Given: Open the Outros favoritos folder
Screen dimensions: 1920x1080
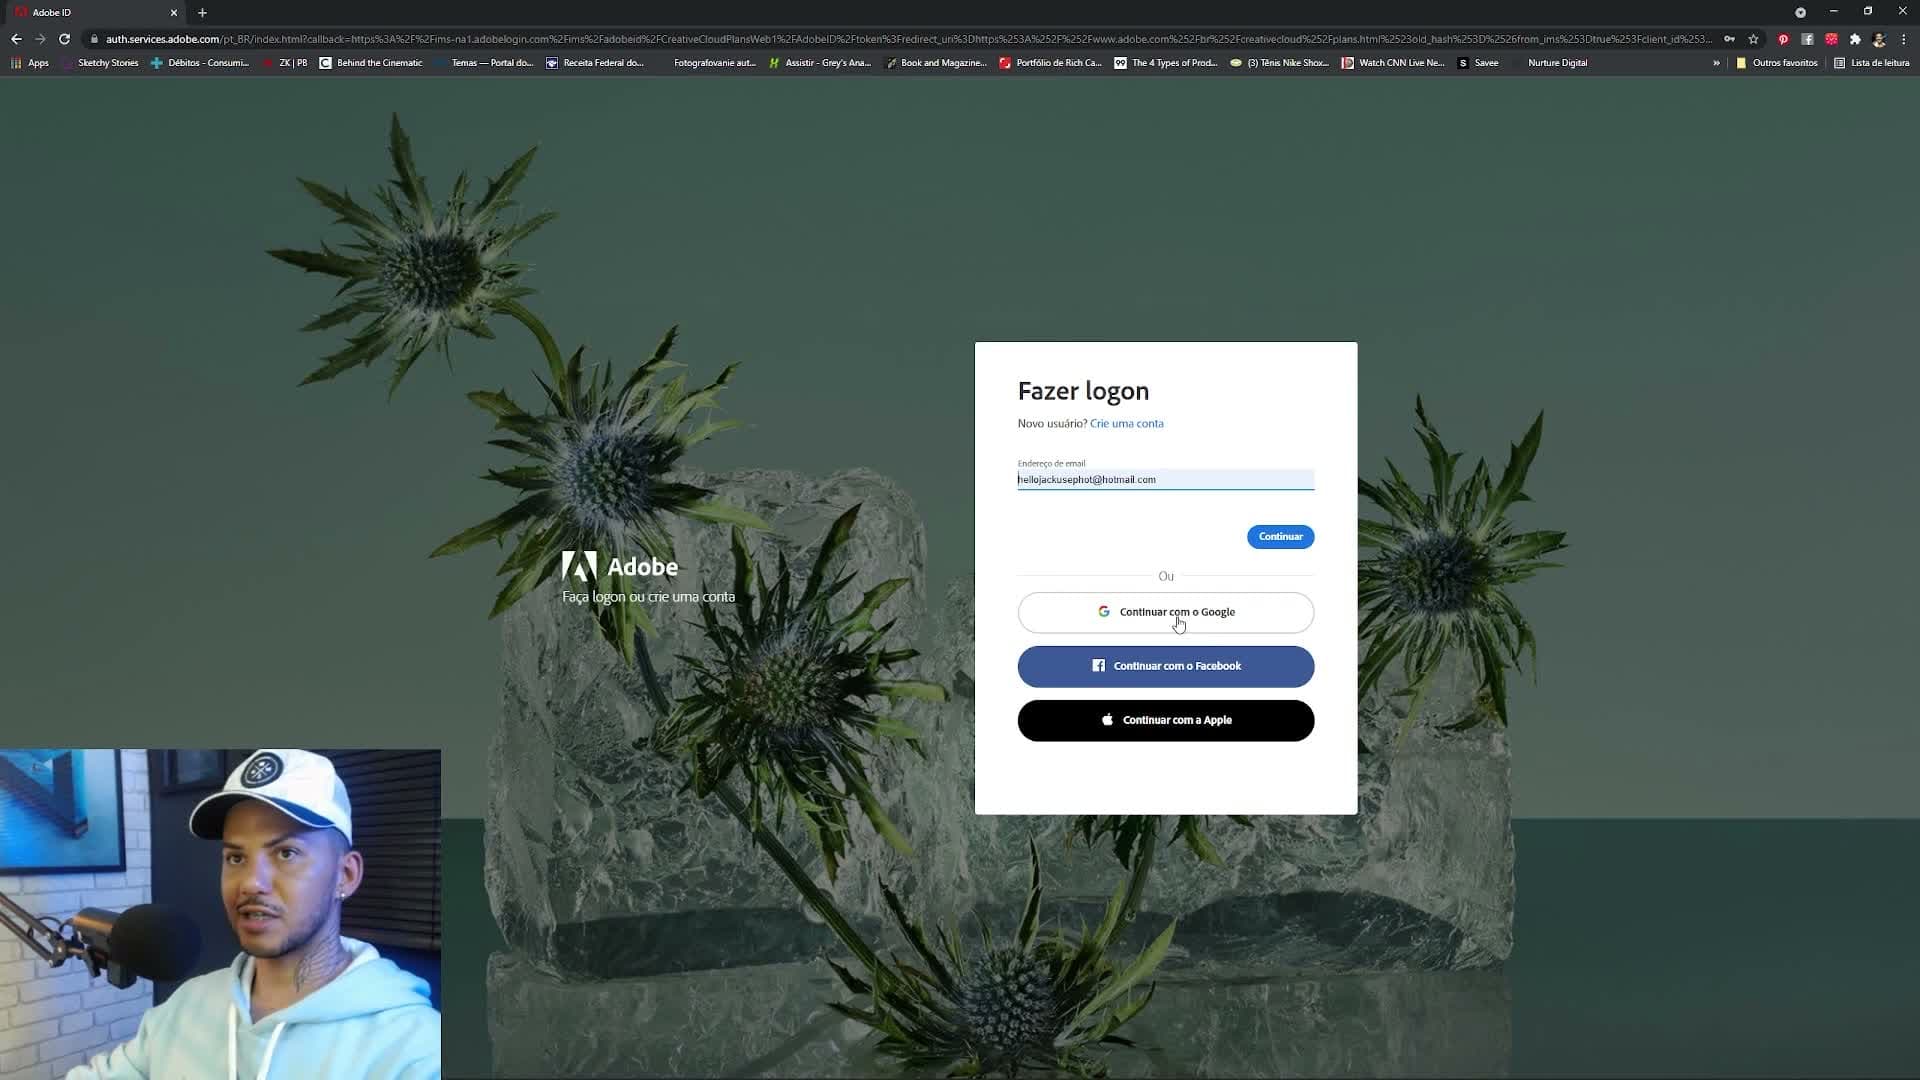Looking at the screenshot, I should tap(1776, 63).
